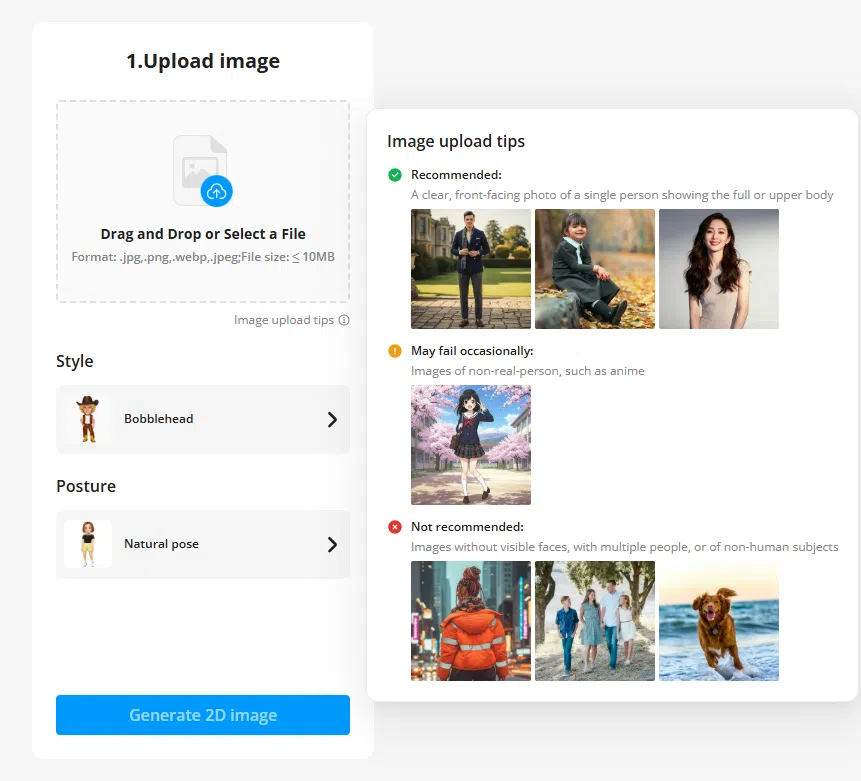Click the orange May fail occasionally warning icon
Screen dimensions: 861x781
click(395, 351)
